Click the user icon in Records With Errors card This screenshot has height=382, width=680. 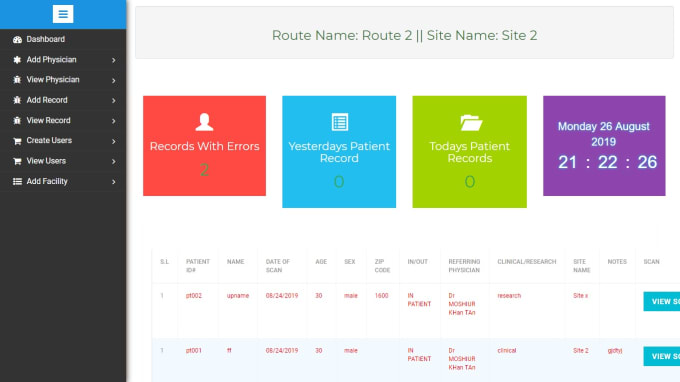[204, 122]
